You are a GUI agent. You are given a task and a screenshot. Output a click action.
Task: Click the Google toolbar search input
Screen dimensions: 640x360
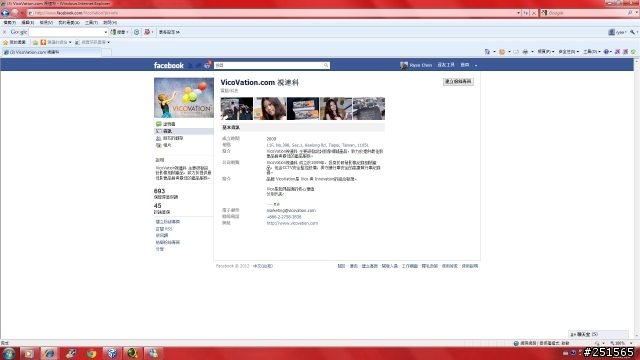[66, 32]
